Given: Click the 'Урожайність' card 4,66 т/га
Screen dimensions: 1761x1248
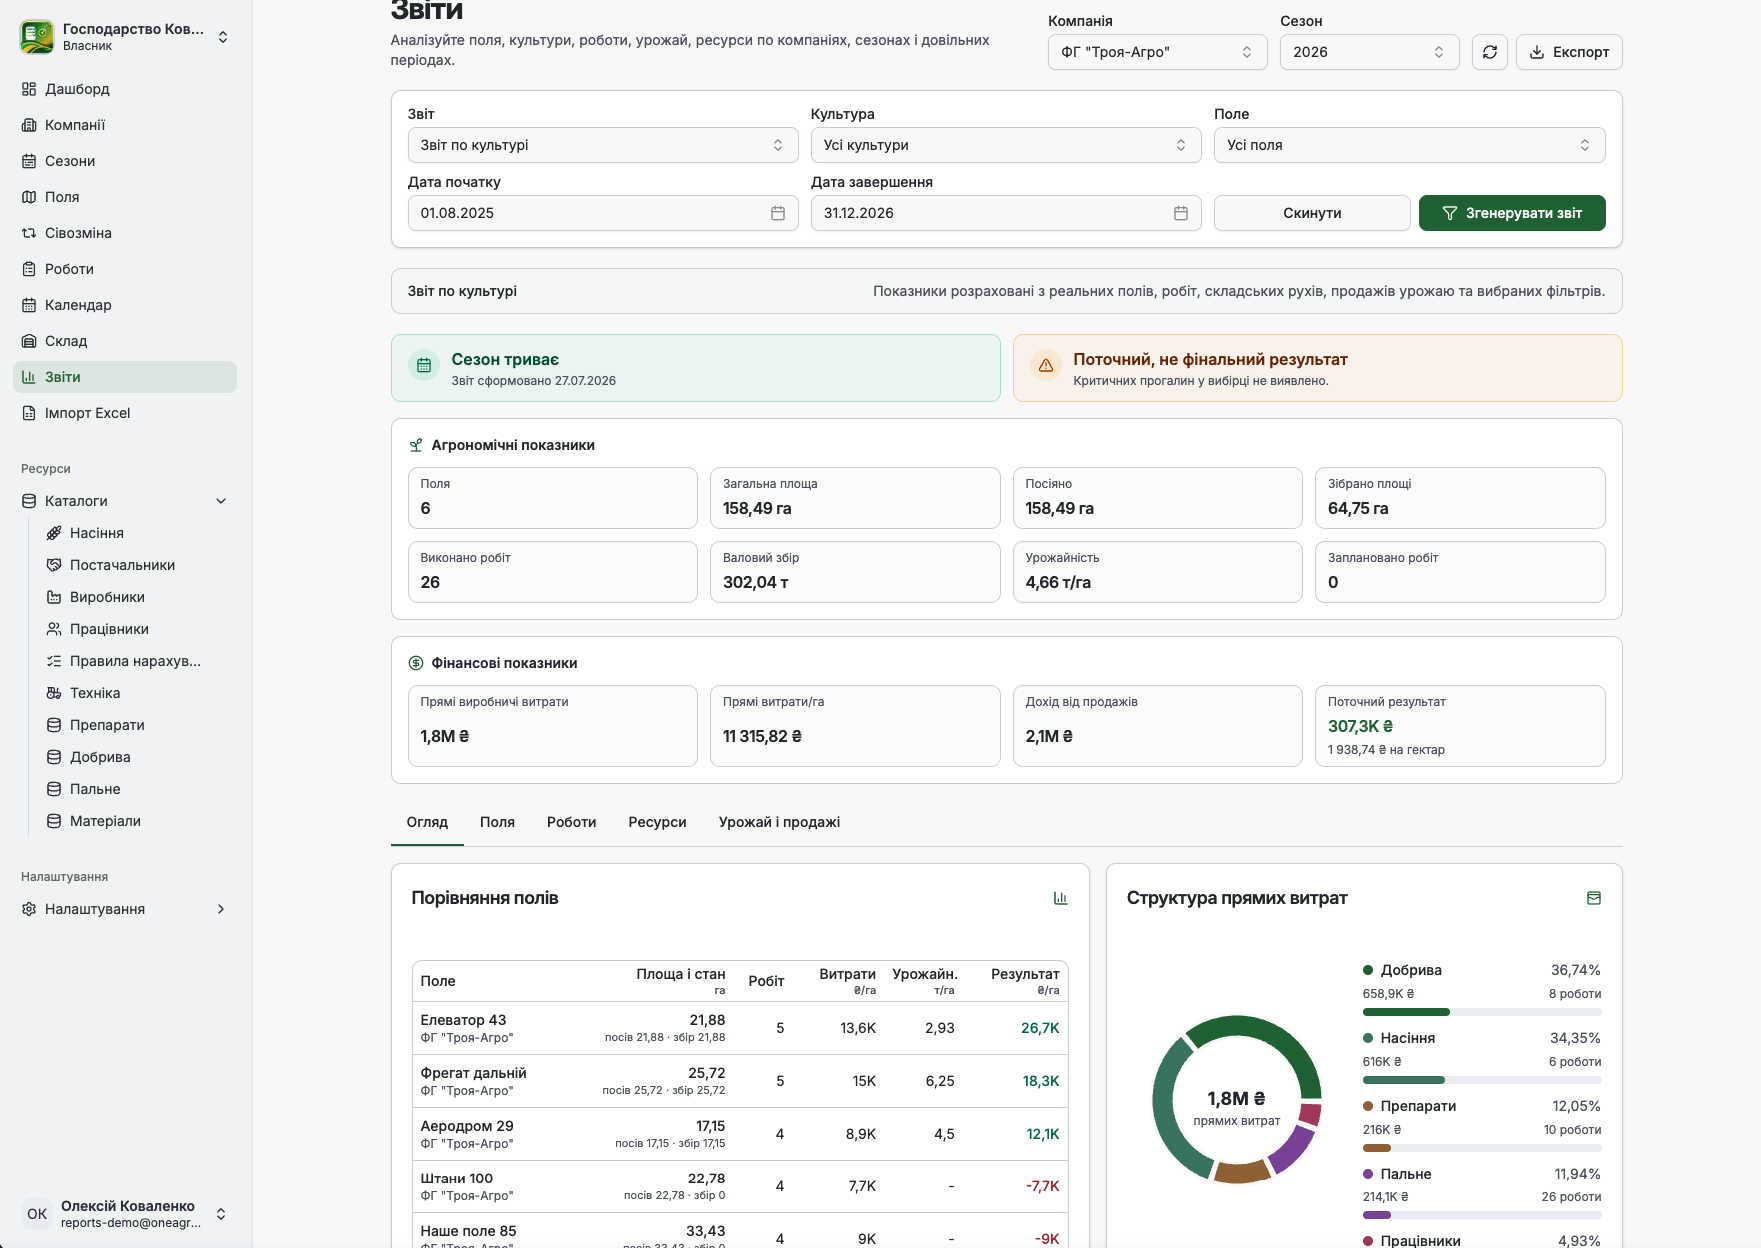Looking at the screenshot, I should click(x=1157, y=572).
